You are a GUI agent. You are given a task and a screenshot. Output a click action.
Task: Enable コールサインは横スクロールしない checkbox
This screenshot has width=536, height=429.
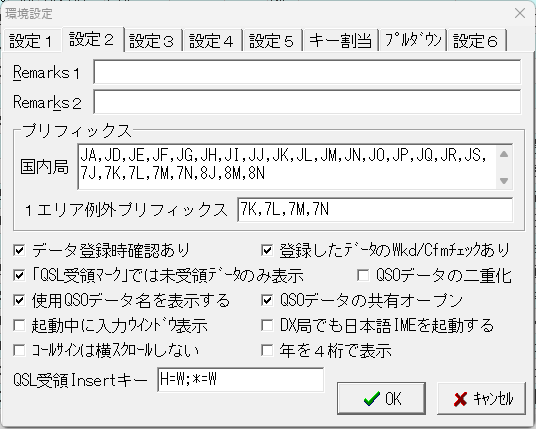click(x=19, y=350)
